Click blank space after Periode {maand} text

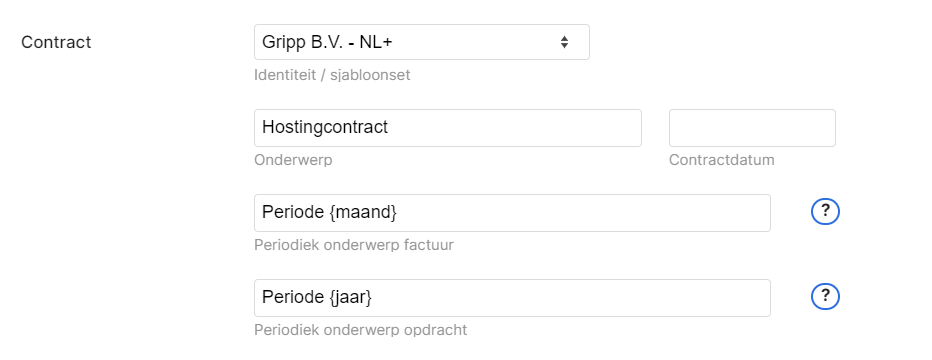[x=582, y=213]
